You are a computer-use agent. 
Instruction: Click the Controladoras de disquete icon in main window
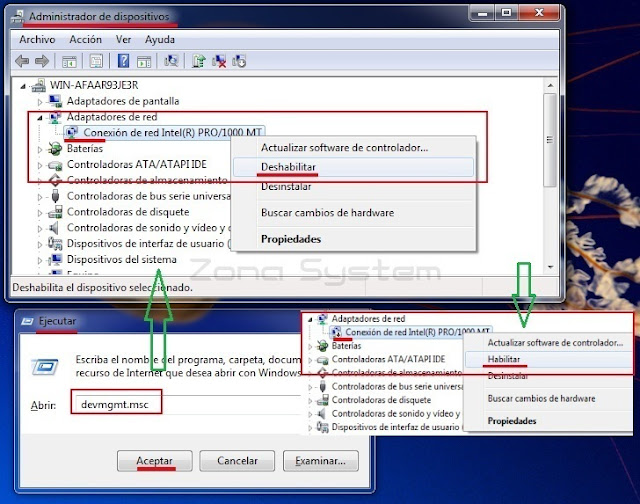click(x=55, y=212)
